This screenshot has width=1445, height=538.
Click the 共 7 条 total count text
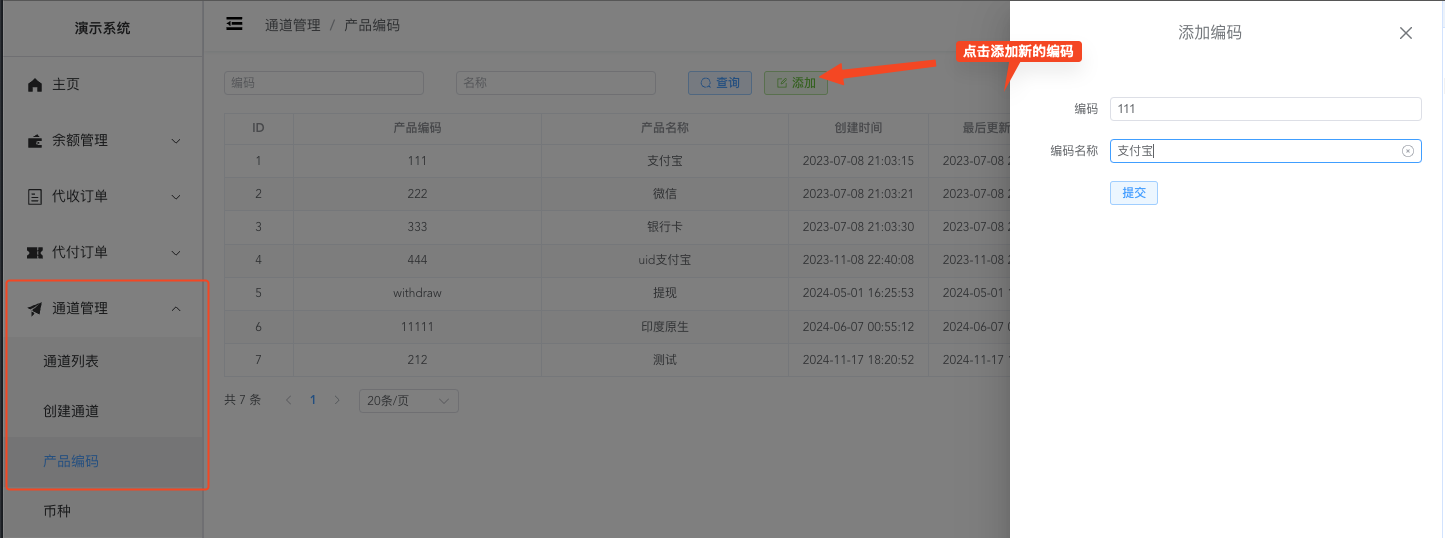click(x=242, y=400)
